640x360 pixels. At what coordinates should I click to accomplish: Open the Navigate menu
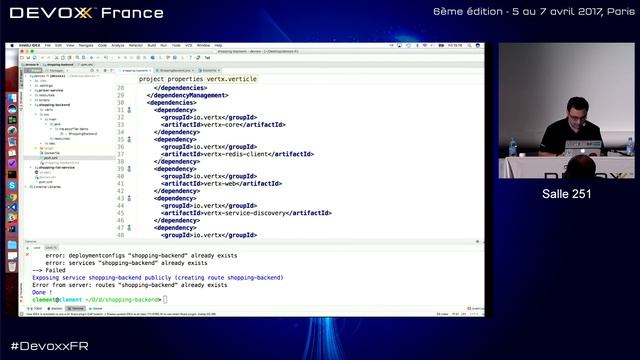(86, 45)
